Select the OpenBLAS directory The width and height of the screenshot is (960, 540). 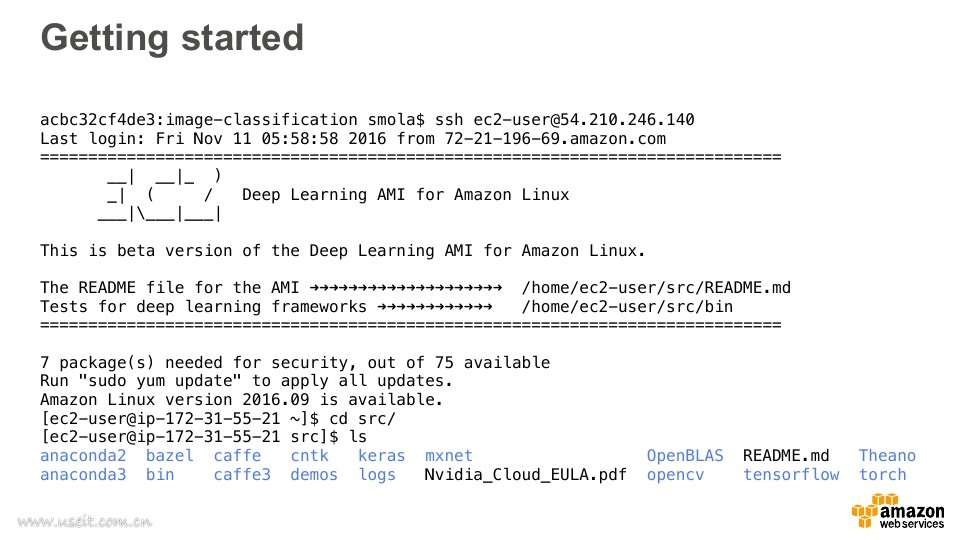(x=685, y=456)
